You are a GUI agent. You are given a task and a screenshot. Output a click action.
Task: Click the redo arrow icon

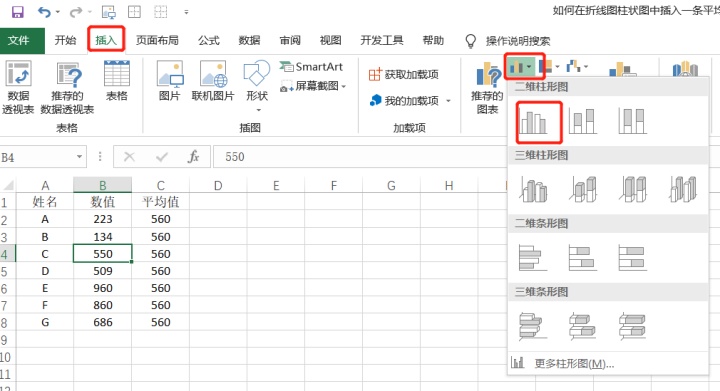tap(75, 12)
